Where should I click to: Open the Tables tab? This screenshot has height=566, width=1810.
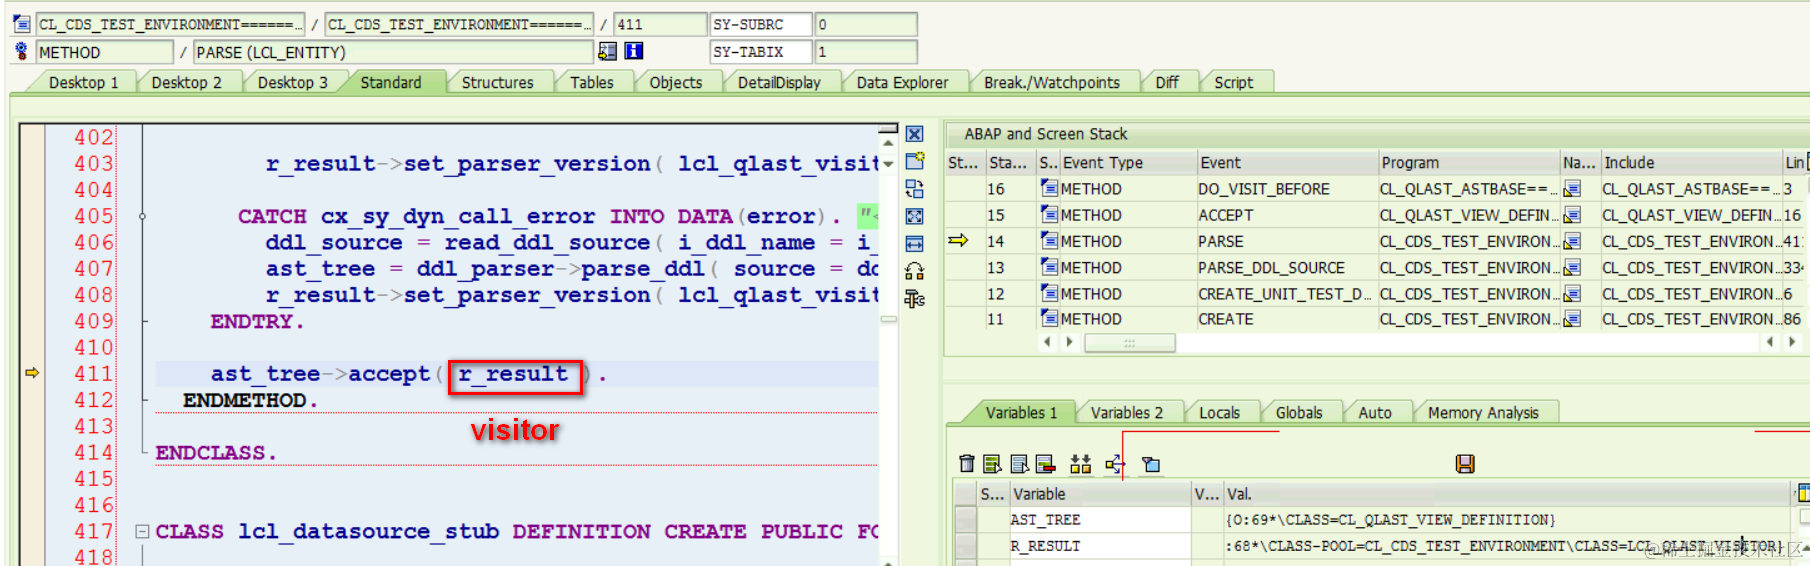pos(592,83)
